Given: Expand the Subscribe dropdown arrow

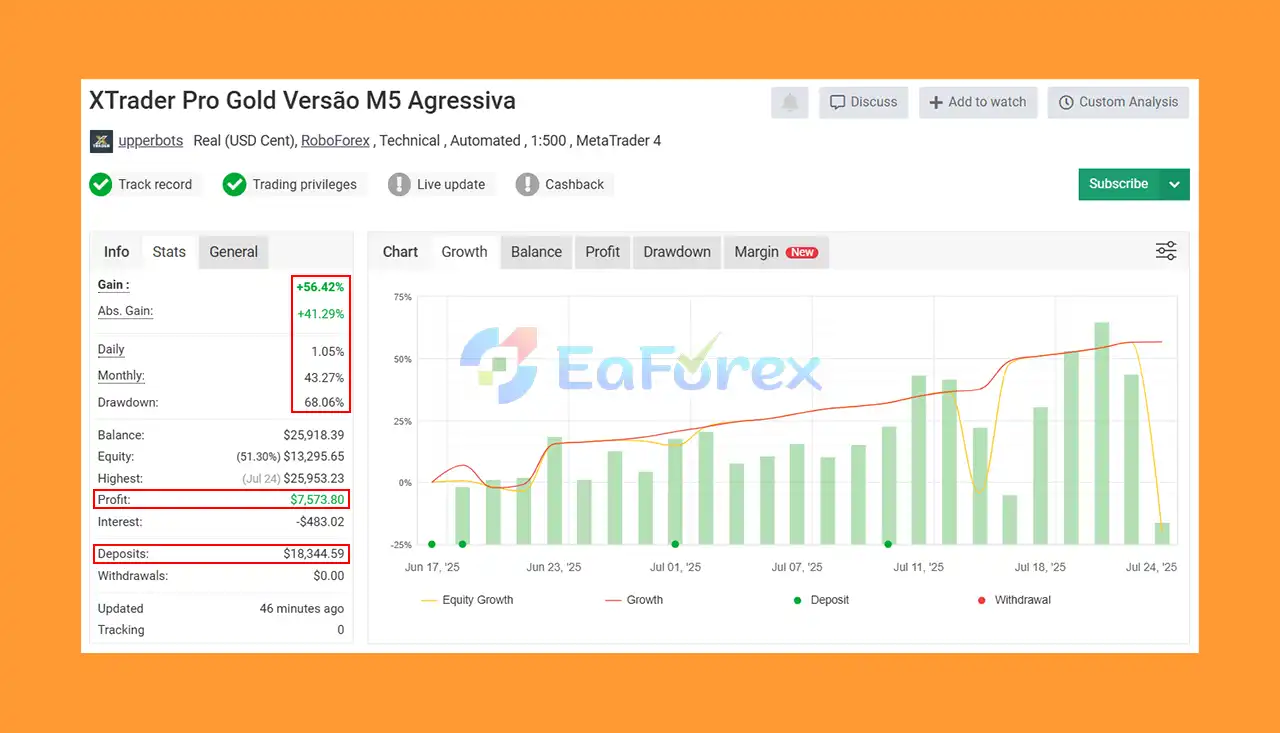Looking at the screenshot, I should [1175, 184].
